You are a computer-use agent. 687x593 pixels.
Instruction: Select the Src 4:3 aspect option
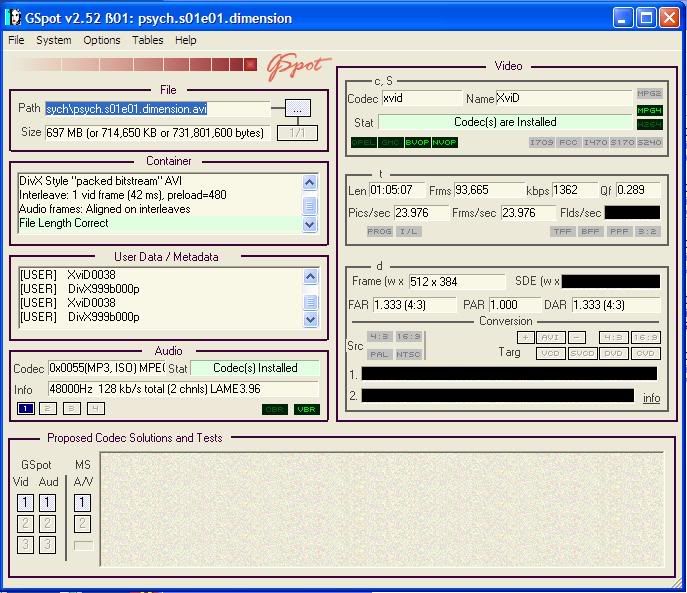379,337
